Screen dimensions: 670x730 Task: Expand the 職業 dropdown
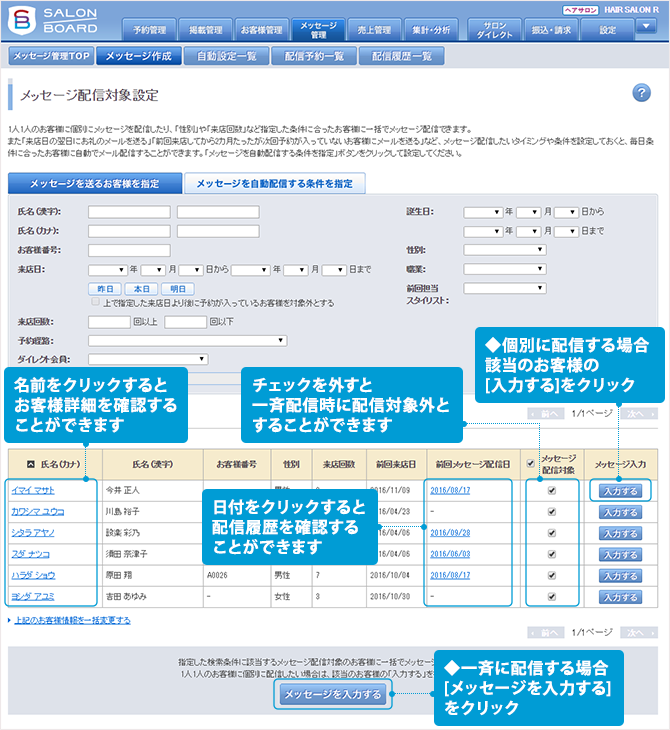click(x=504, y=268)
